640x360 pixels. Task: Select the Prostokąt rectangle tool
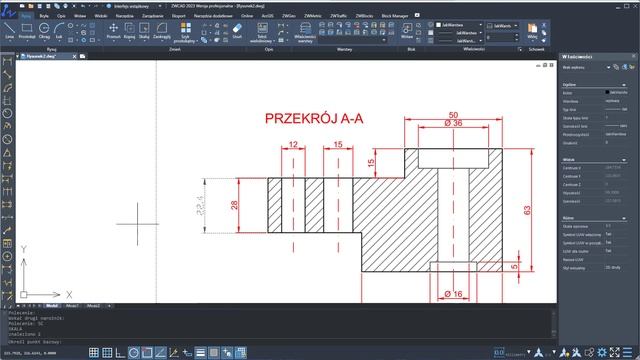tap(27, 31)
